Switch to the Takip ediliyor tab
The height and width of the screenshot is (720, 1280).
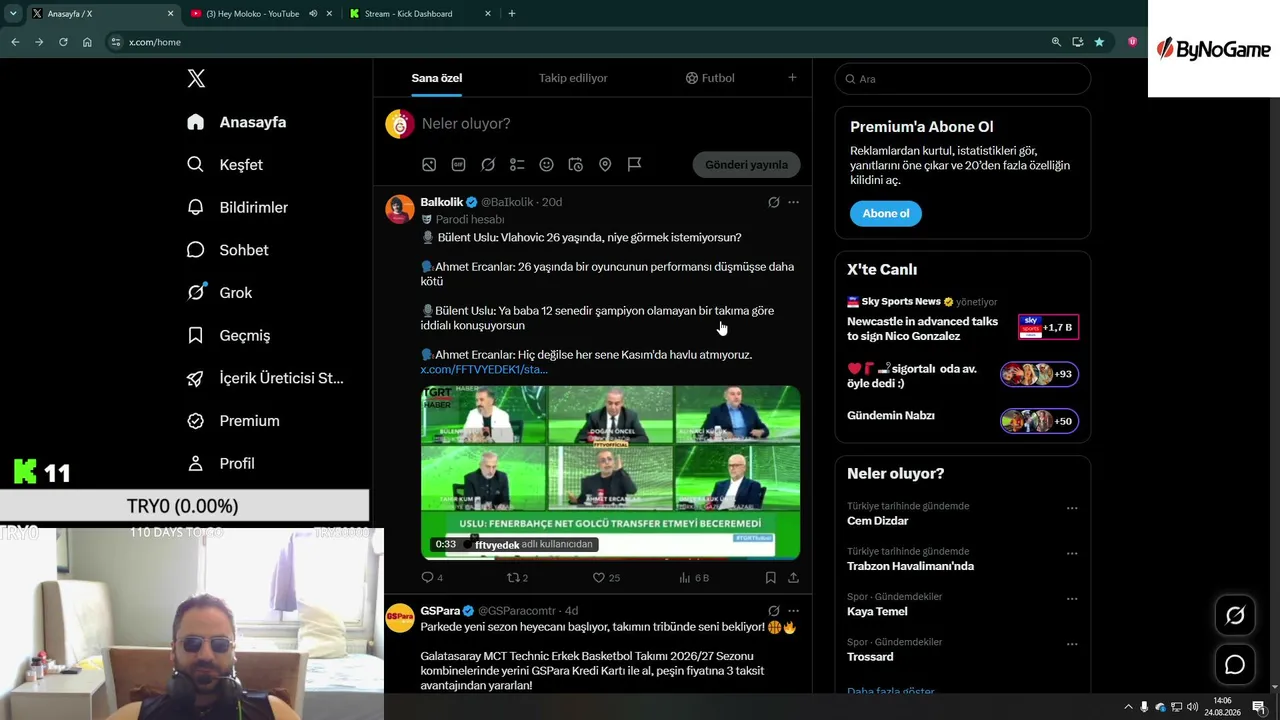point(573,78)
